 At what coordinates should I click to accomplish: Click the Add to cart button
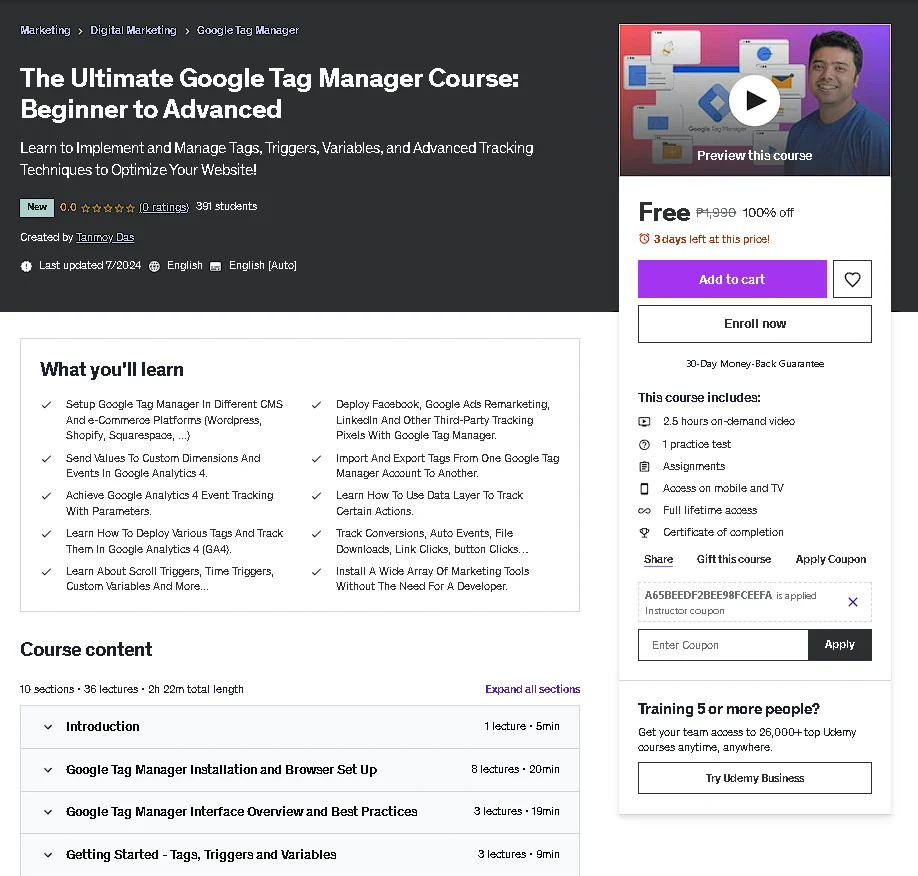(x=732, y=279)
